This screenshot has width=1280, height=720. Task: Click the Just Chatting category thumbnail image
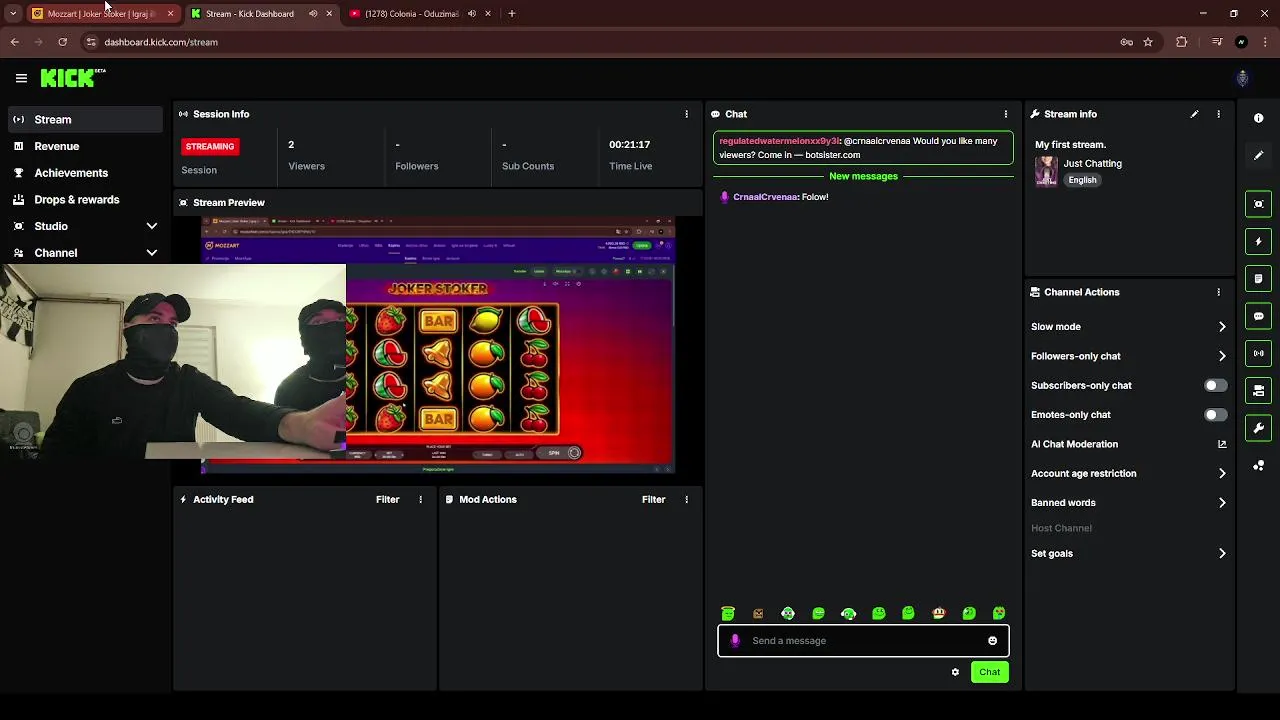[x=1046, y=171]
